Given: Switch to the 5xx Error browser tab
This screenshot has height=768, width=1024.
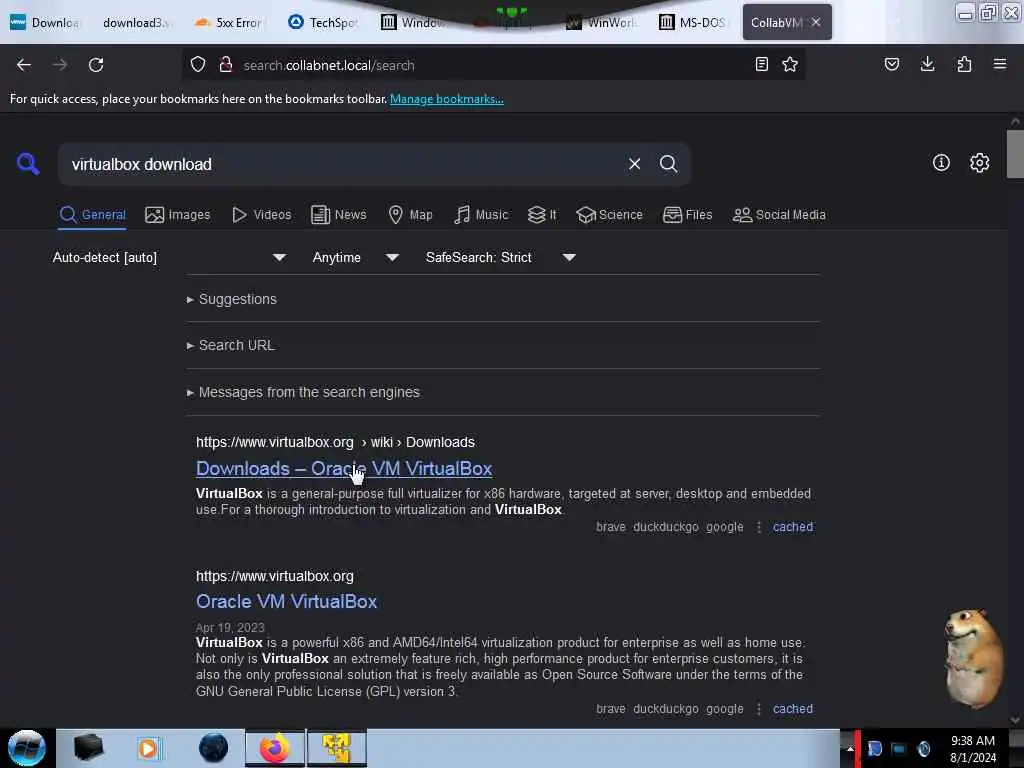Looking at the screenshot, I should pyautogui.click(x=229, y=23).
